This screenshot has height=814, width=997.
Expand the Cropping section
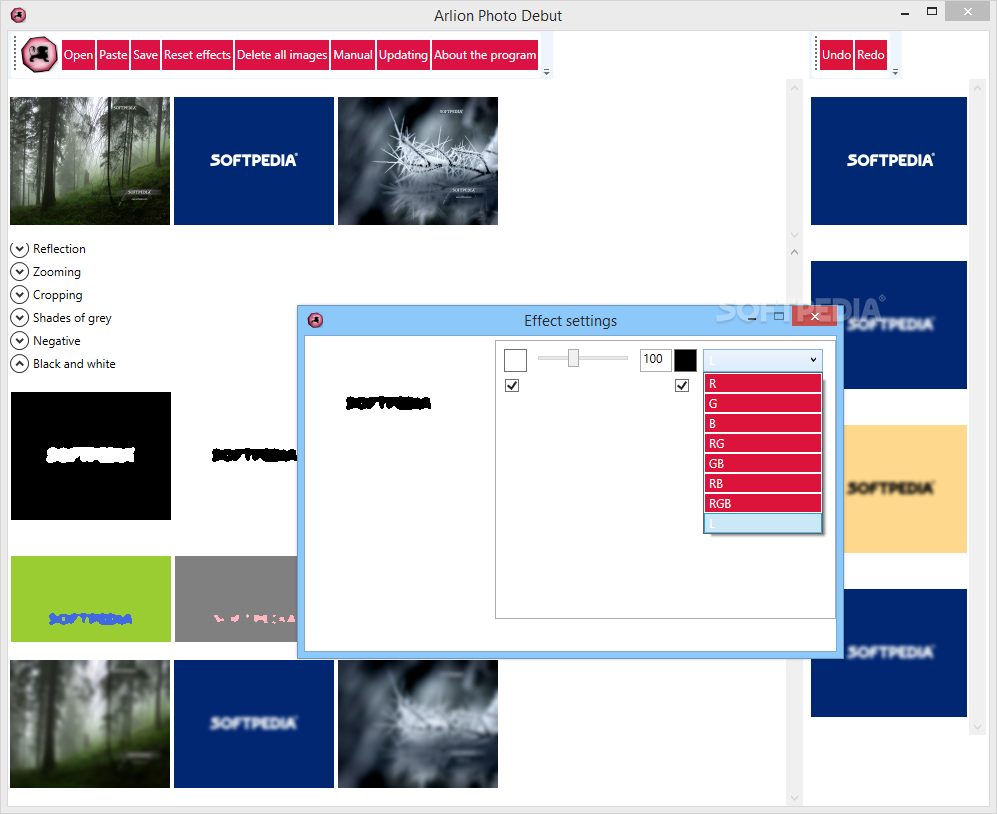[x=20, y=294]
